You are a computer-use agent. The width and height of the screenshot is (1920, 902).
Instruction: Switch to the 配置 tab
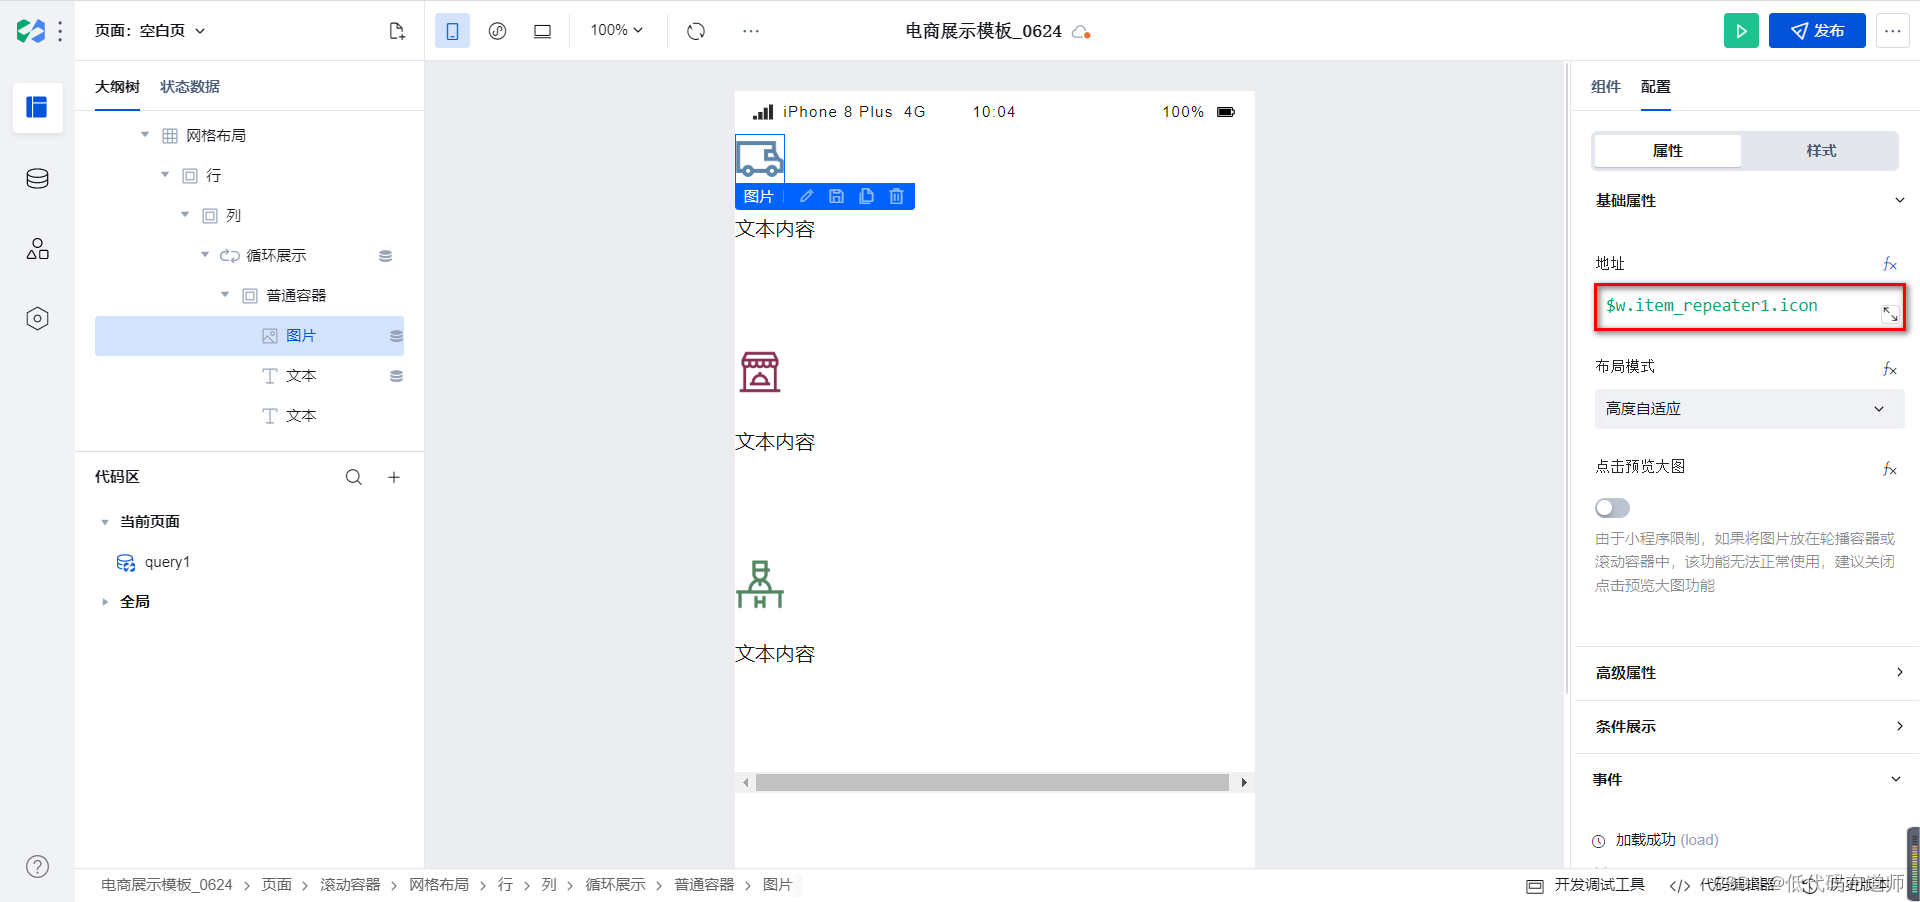pyautogui.click(x=1656, y=87)
